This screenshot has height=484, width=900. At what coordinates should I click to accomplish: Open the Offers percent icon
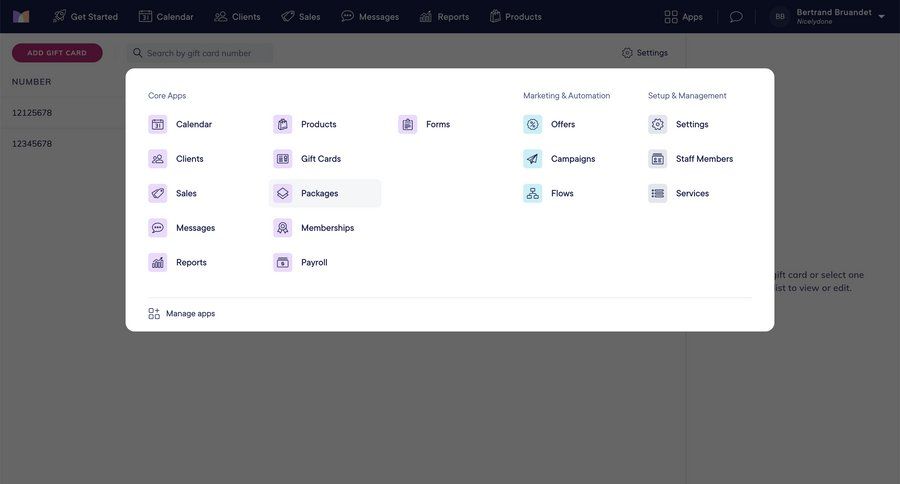(x=533, y=124)
